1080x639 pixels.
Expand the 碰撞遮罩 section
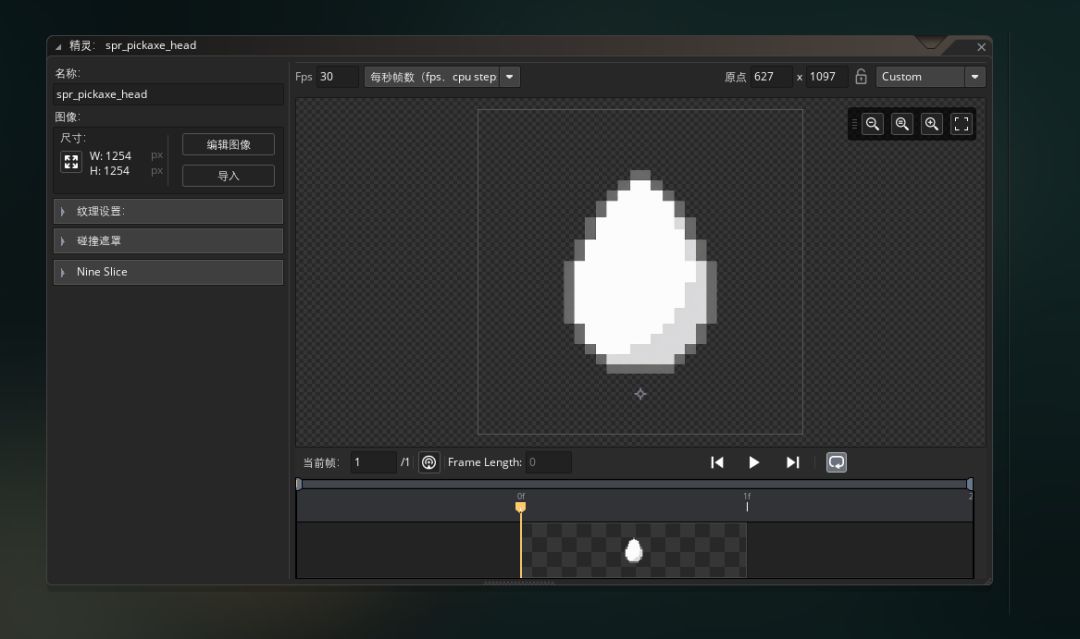click(x=168, y=241)
